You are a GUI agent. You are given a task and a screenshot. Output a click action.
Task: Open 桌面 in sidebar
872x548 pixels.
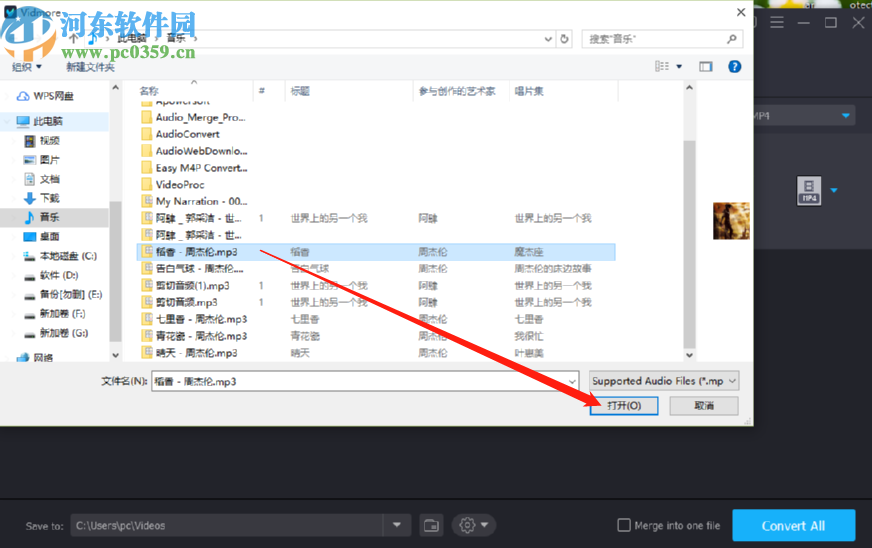pos(49,236)
